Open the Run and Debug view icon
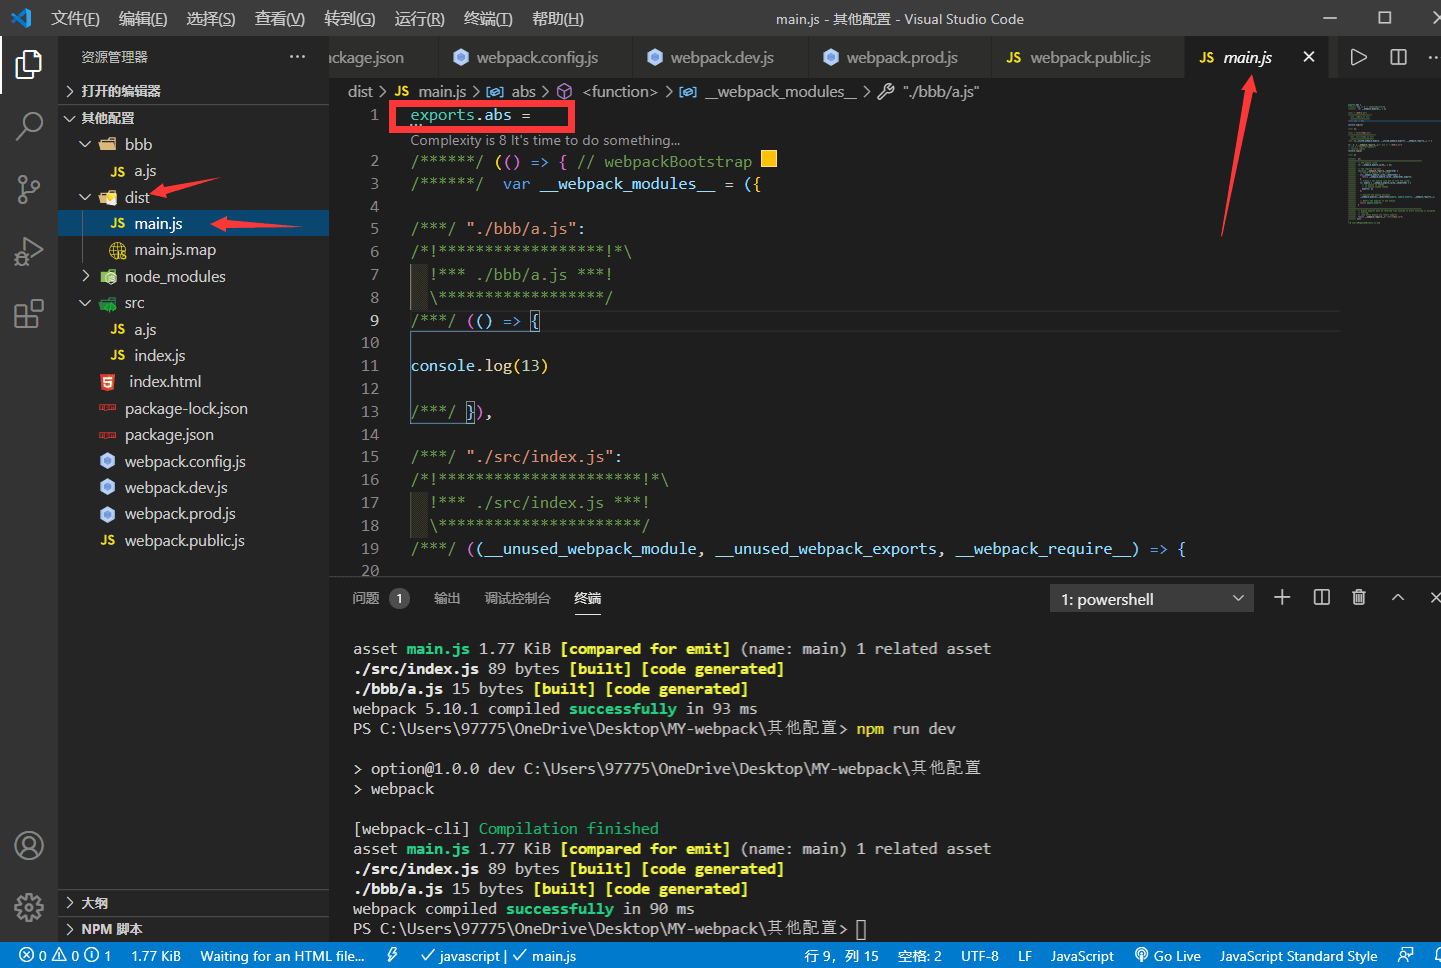The width and height of the screenshot is (1441, 968). pos(29,251)
